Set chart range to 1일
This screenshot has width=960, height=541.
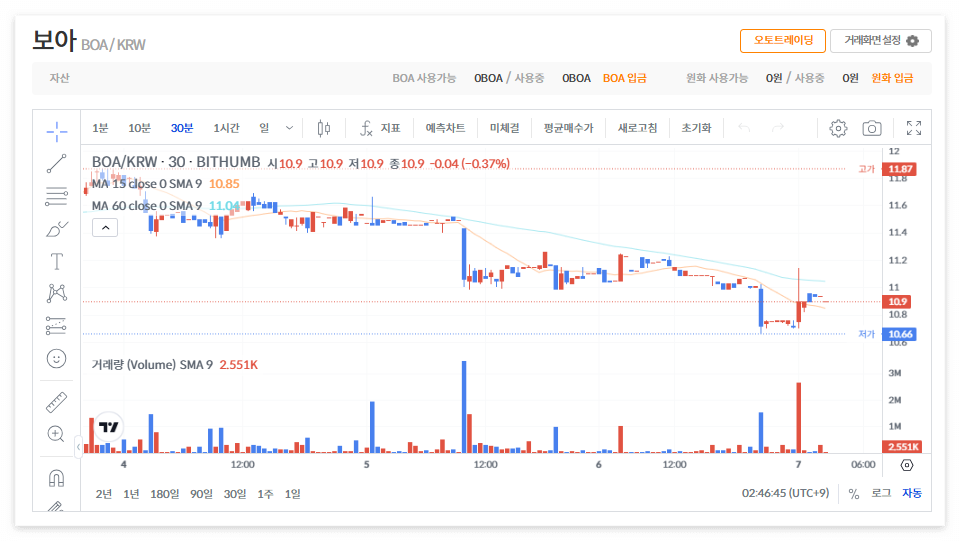point(293,494)
